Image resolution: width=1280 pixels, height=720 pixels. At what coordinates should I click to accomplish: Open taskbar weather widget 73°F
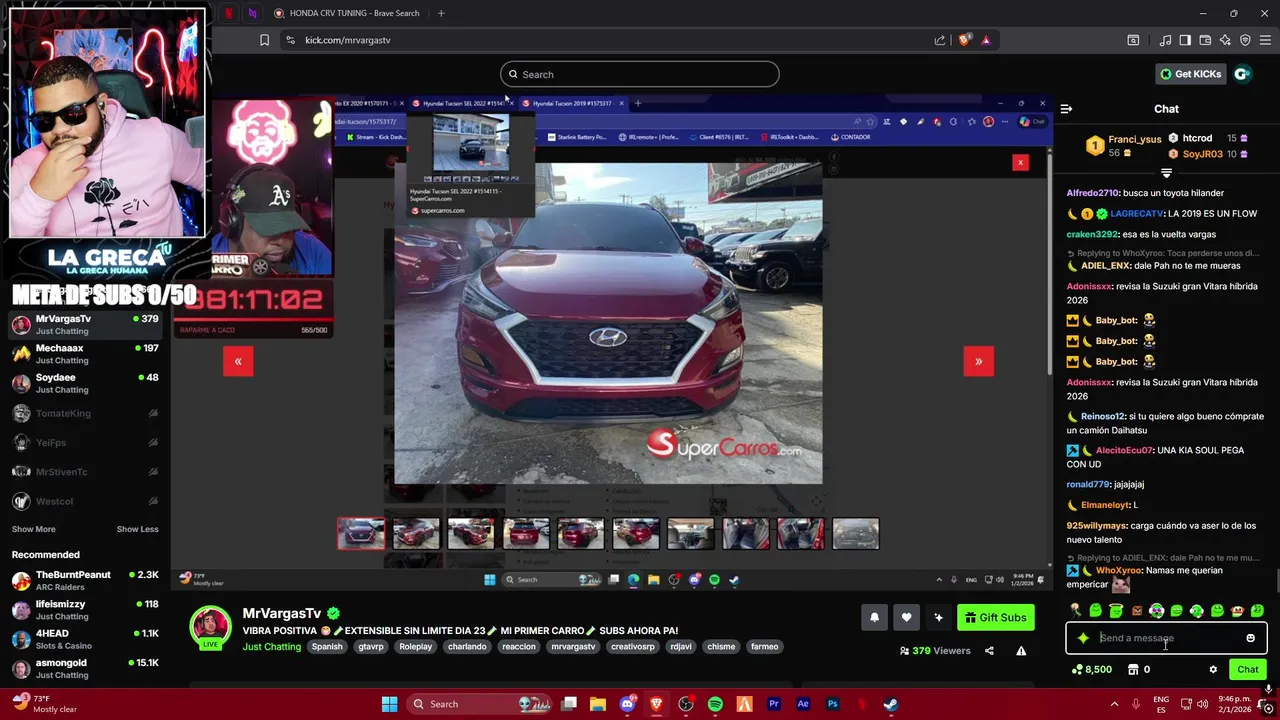45,704
